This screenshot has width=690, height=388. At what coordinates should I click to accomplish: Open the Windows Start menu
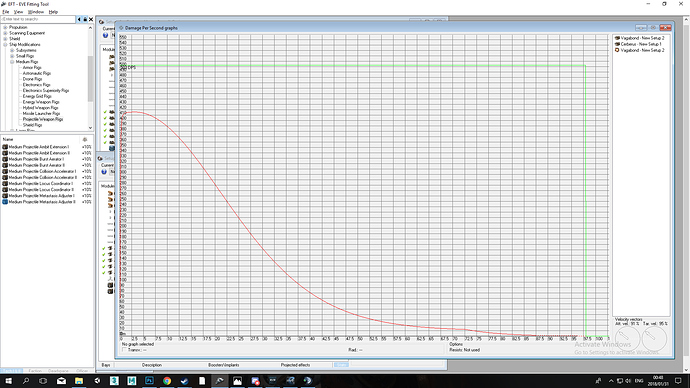tap(8, 381)
